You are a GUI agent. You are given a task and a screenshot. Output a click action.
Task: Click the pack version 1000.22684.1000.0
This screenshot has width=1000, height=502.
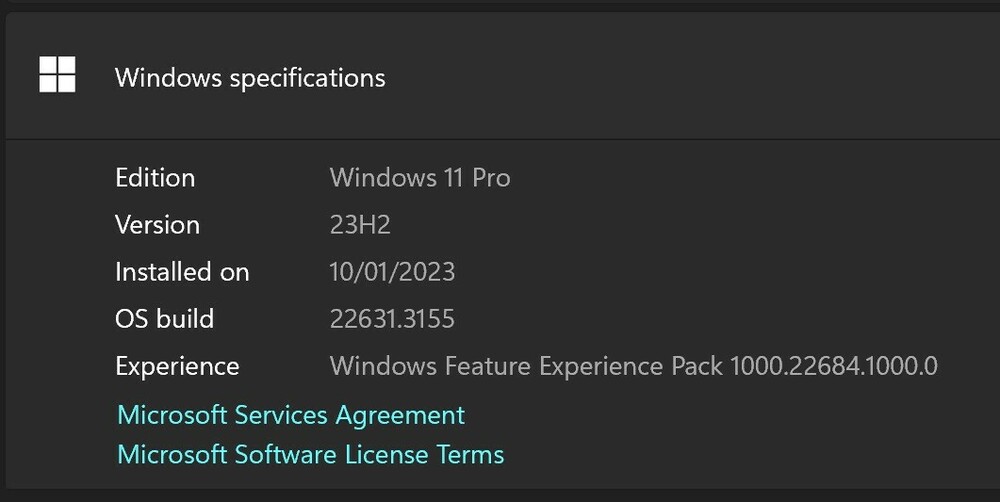coord(834,366)
